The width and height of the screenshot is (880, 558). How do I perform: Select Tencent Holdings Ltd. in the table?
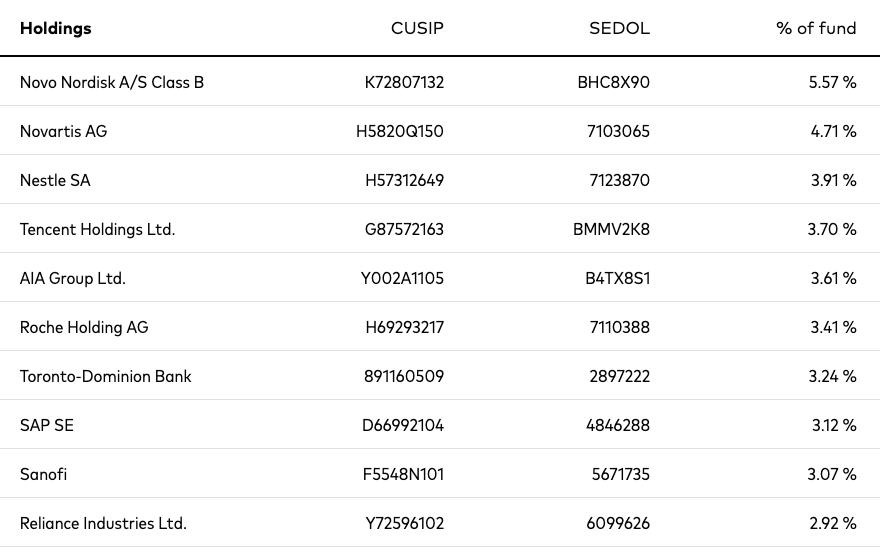tap(98, 230)
